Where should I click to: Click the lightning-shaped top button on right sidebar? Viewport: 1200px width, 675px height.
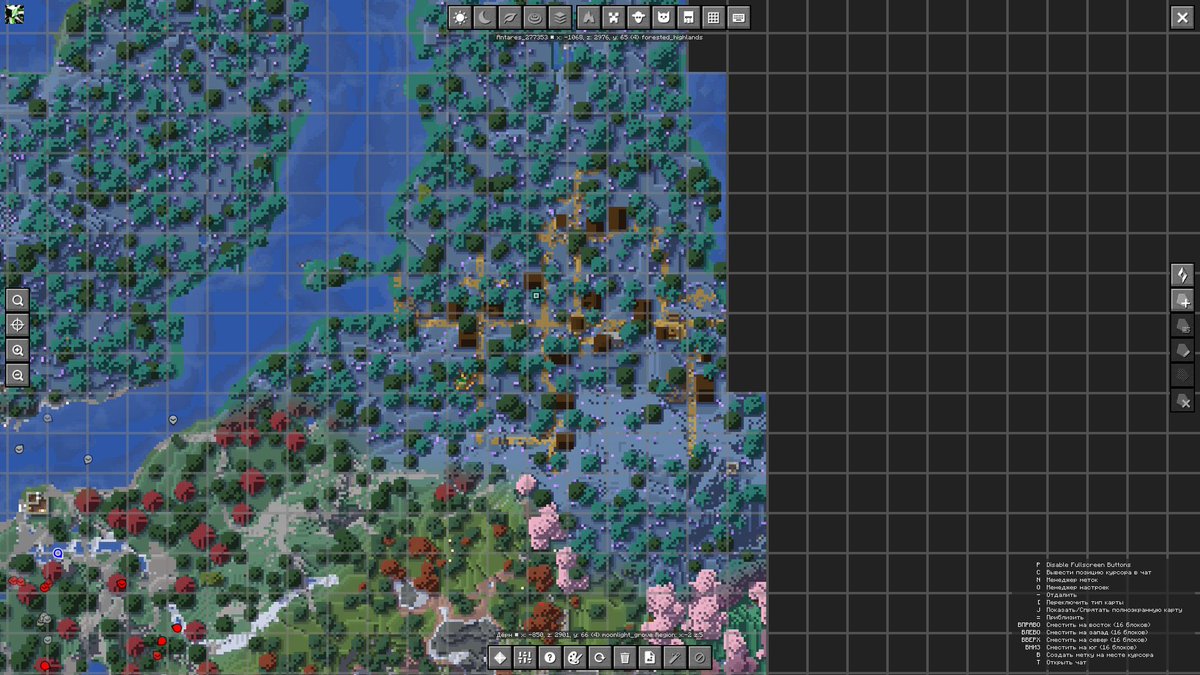coord(1182,275)
